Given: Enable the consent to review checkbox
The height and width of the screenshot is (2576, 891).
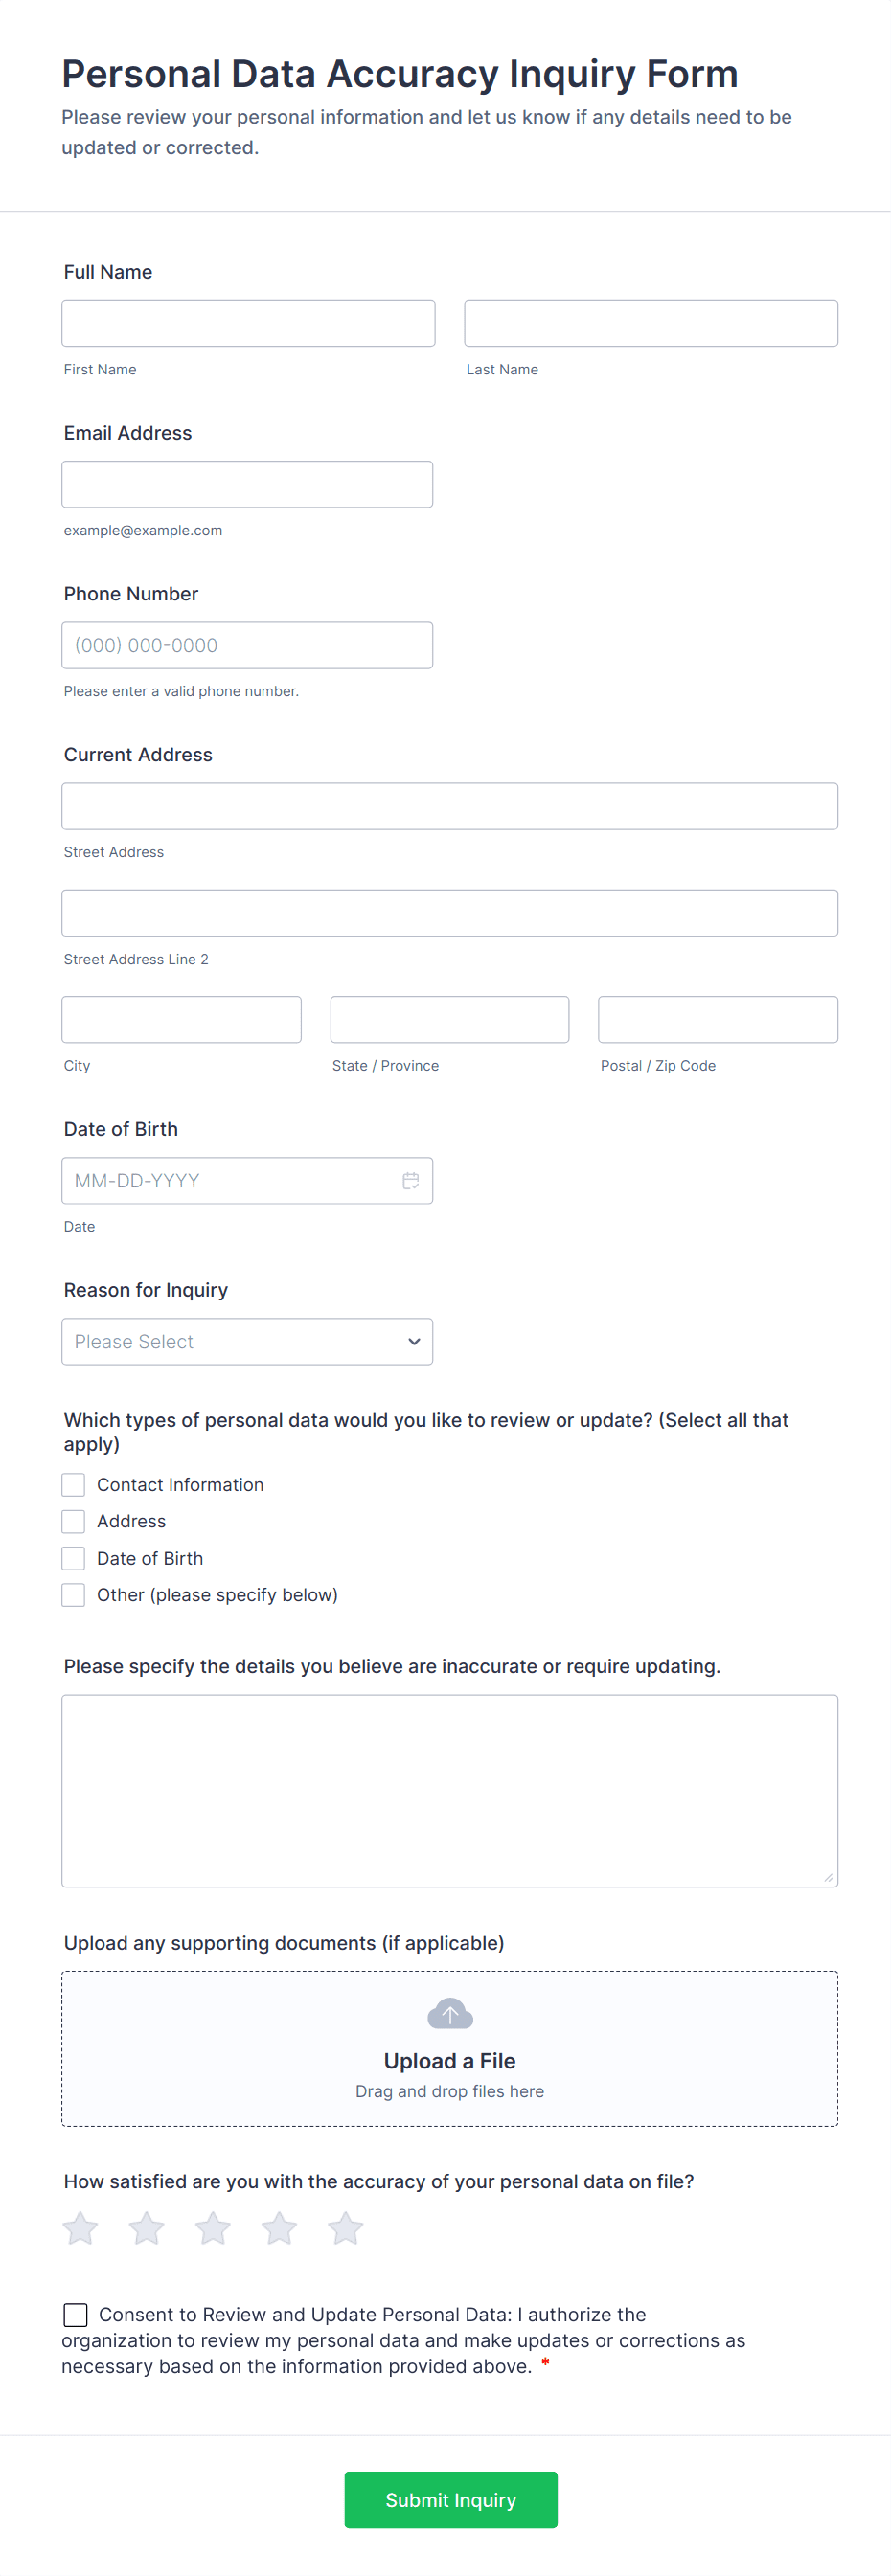Looking at the screenshot, I should pos(75,2314).
